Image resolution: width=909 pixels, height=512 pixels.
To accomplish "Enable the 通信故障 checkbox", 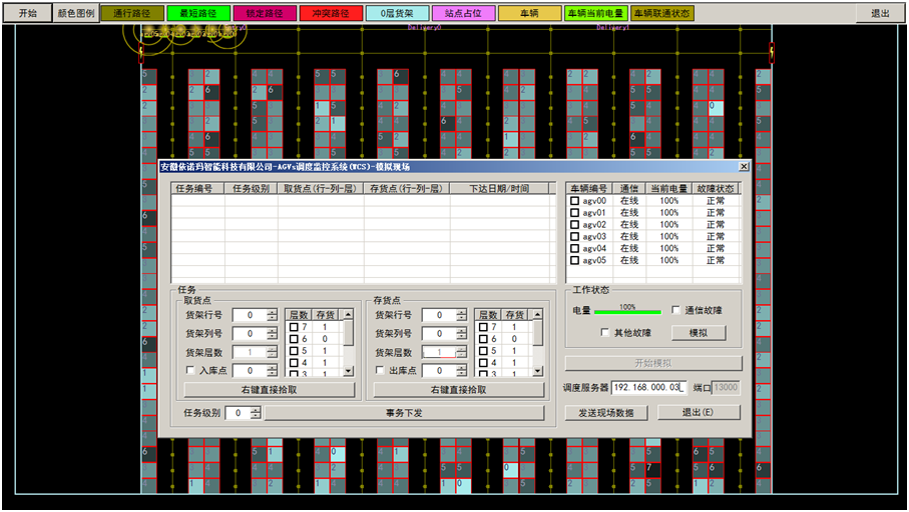I will [676, 310].
